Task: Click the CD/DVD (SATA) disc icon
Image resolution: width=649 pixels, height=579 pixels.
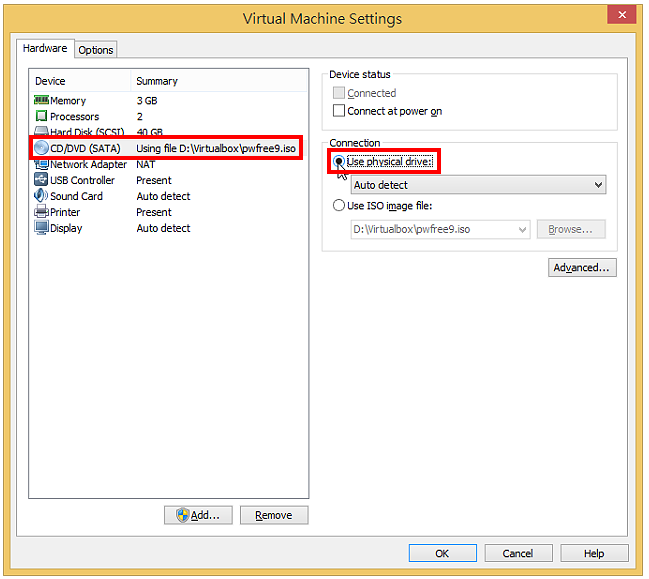Action: pos(41,148)
